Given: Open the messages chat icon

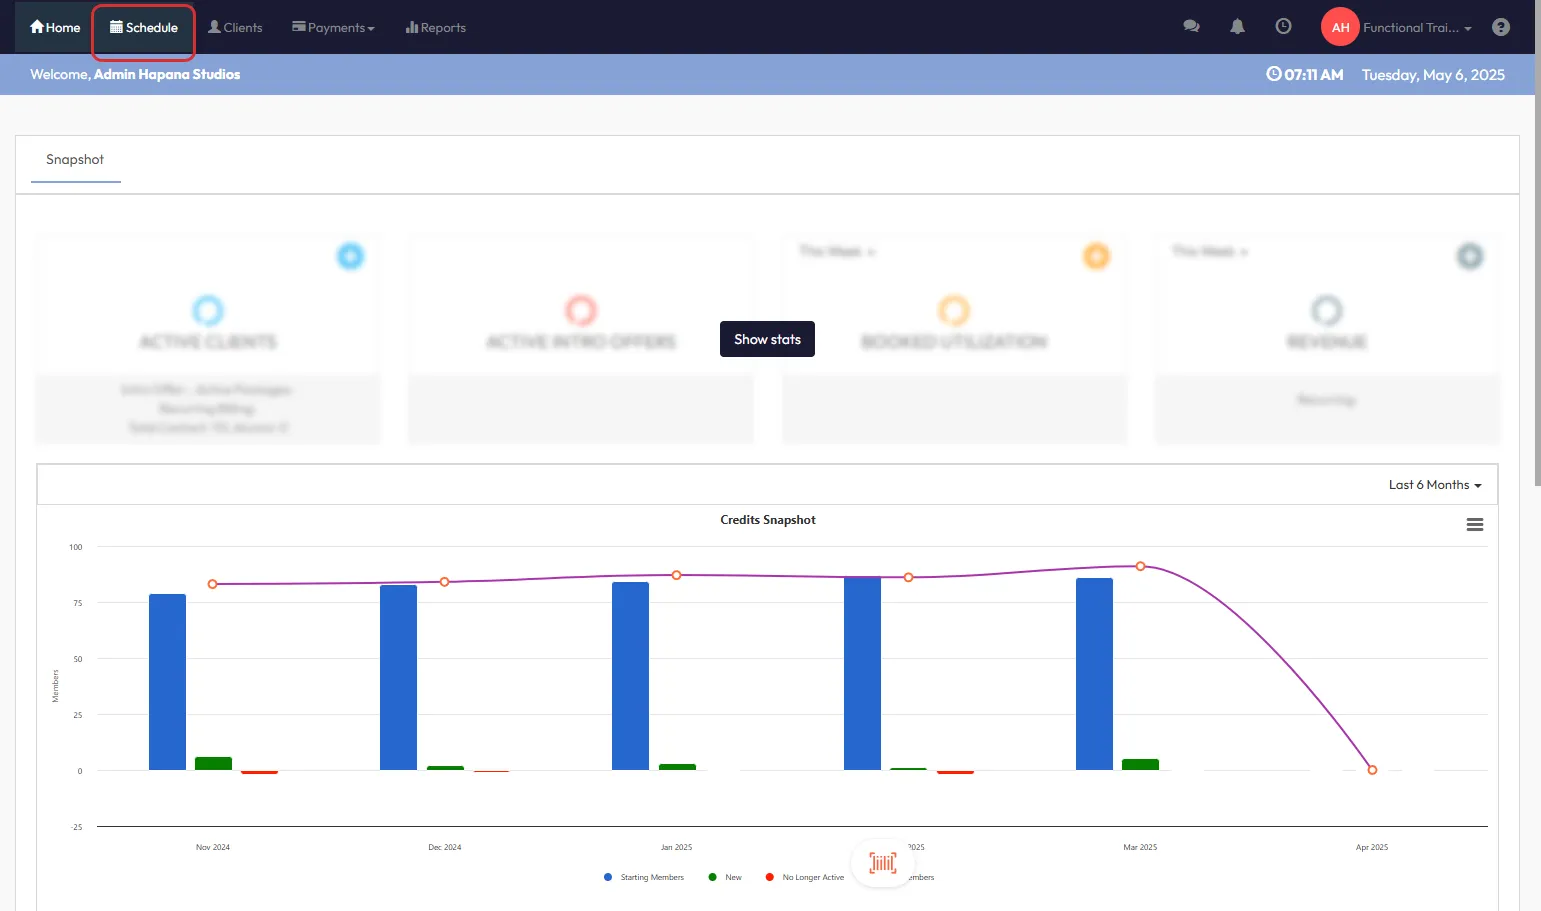Looking at the screenshot, I should coord(1191,27).
